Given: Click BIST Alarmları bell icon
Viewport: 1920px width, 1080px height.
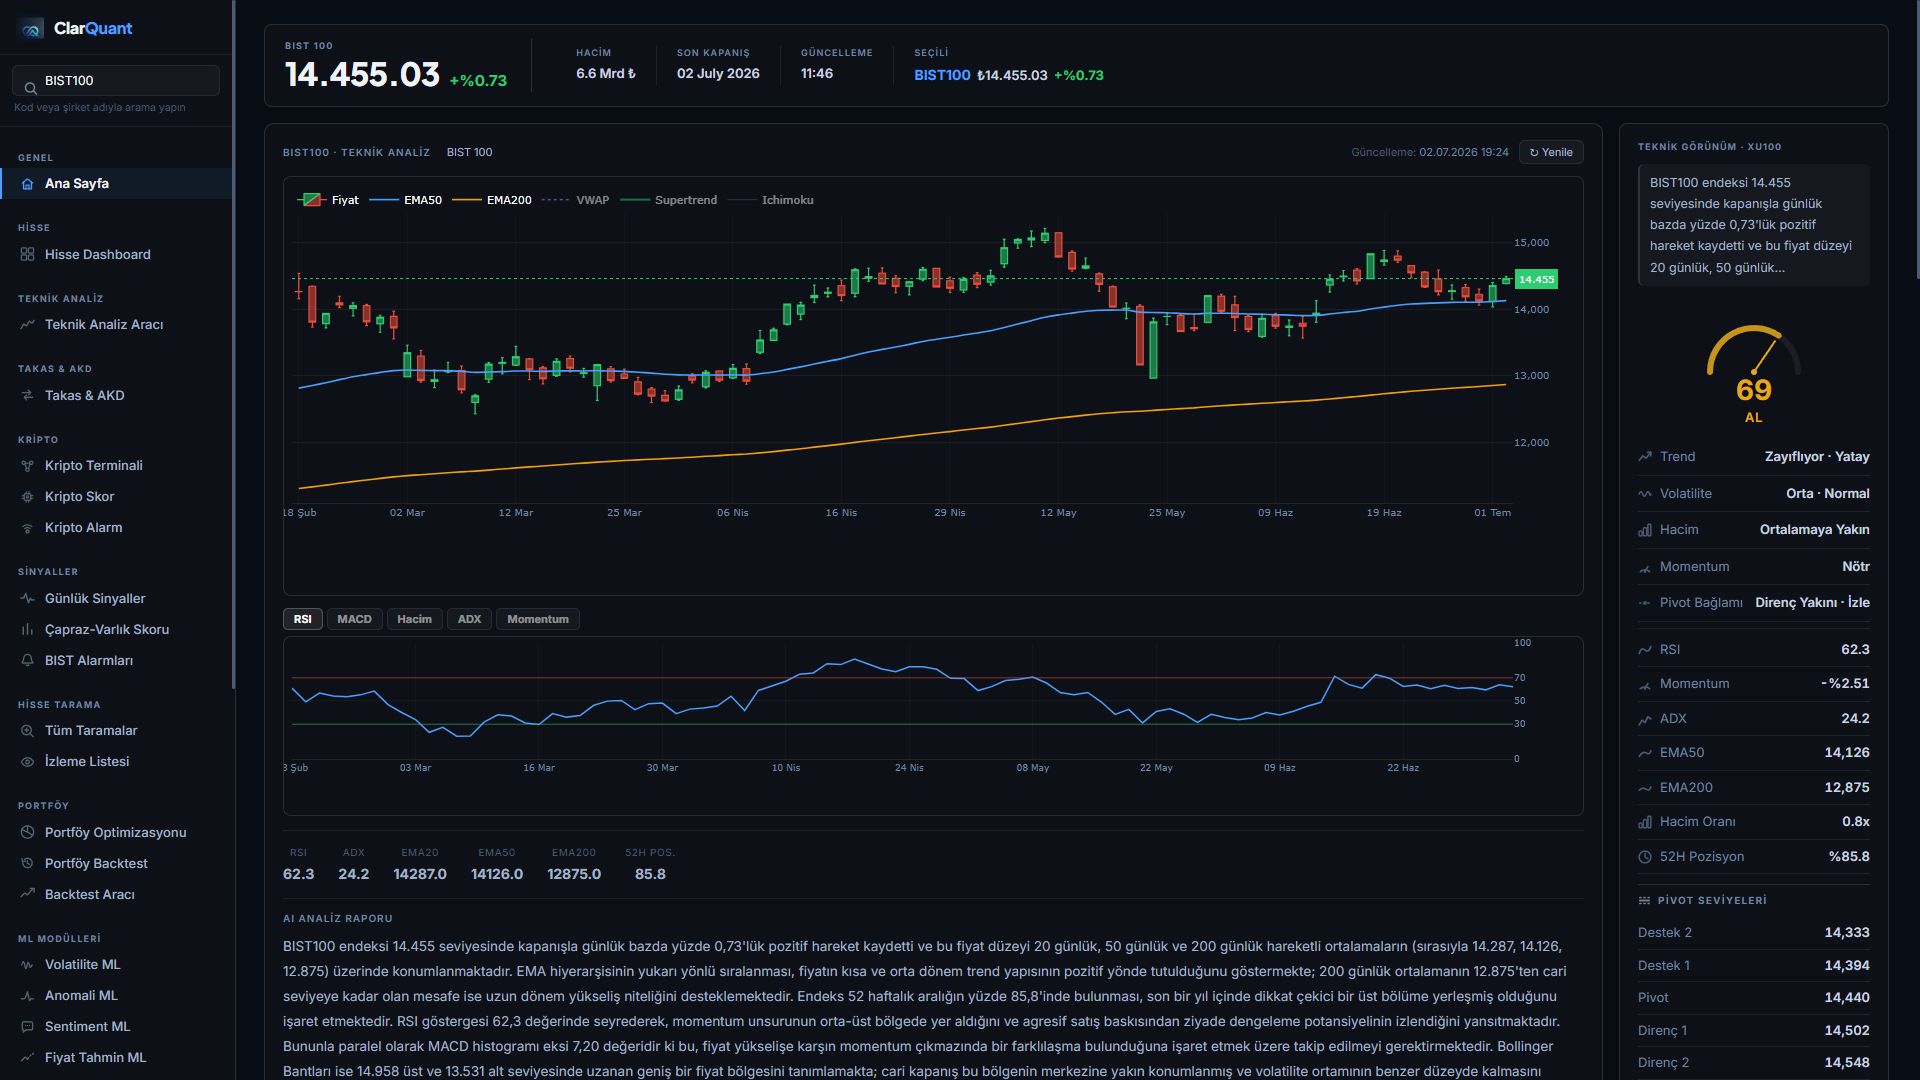Looking at the screenshot, I should tap(27, 661).
